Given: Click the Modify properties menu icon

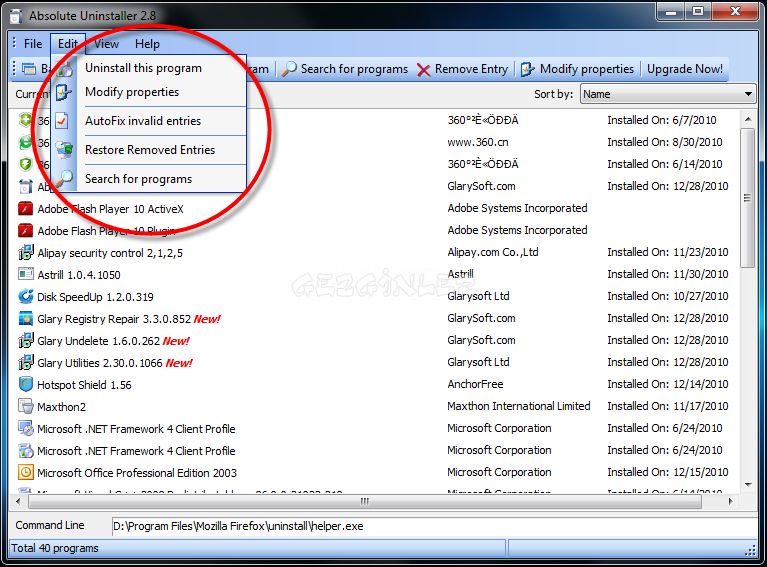Looking at the screenshot, I should click(x=64, y=92).
